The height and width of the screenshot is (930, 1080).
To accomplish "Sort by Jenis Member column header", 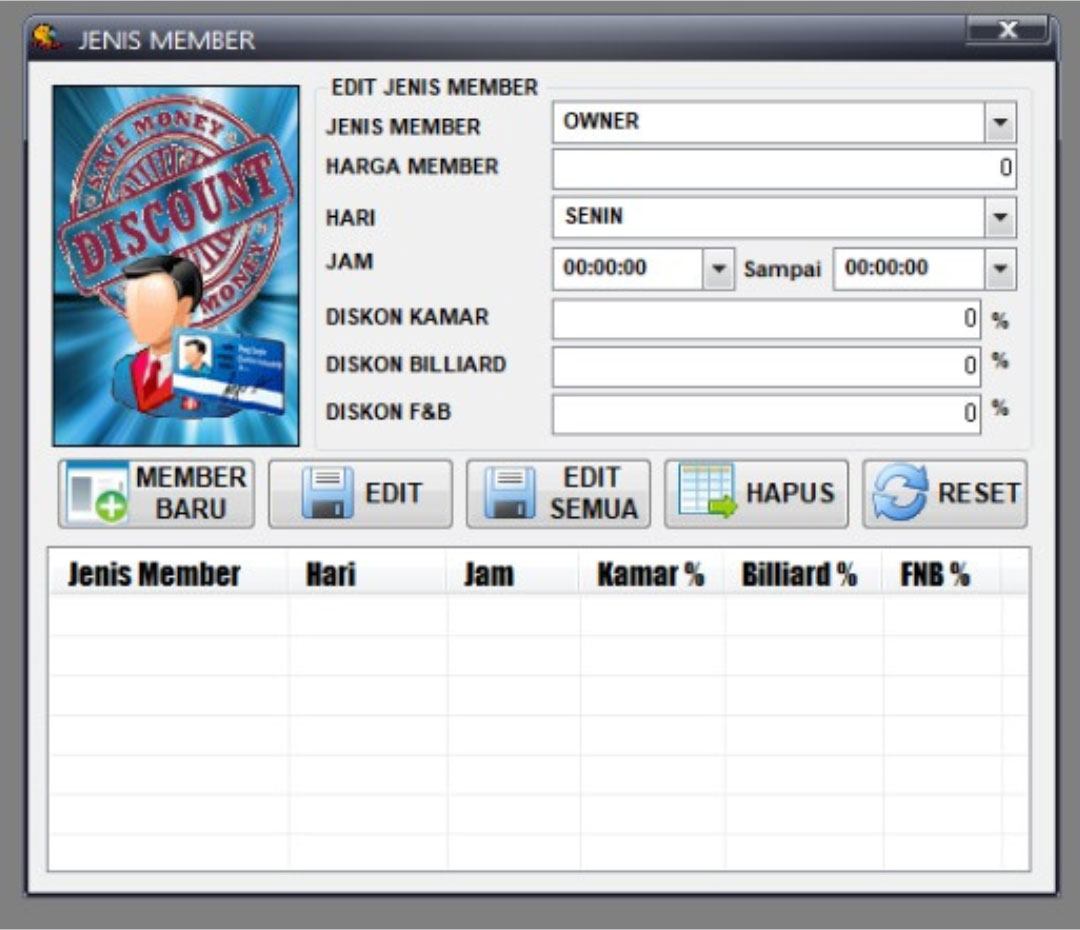I will click(x=154, y=575).
